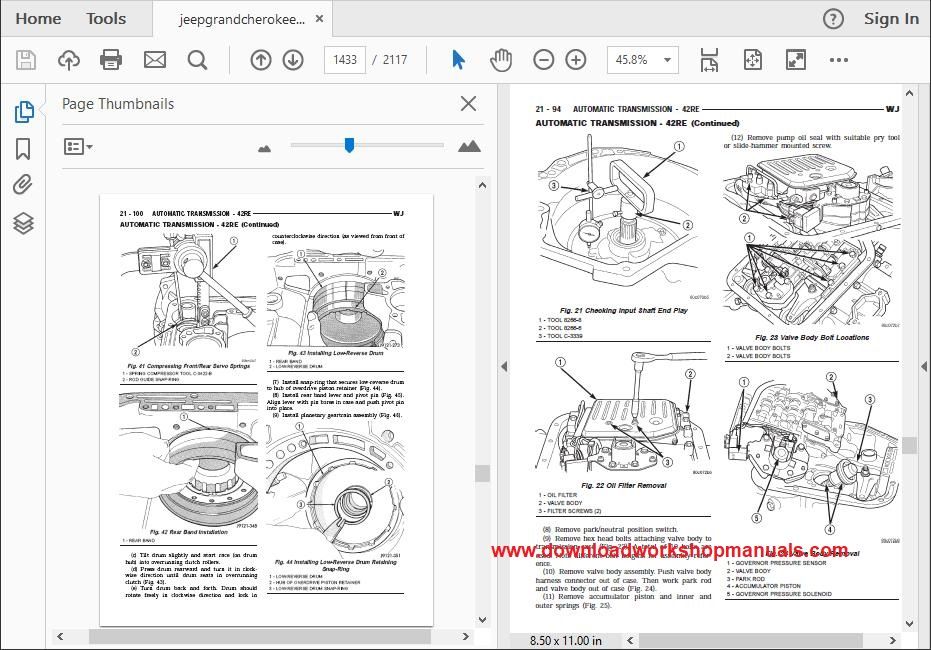
Task: Switch to the Tools tab
Action: point(106,19)
